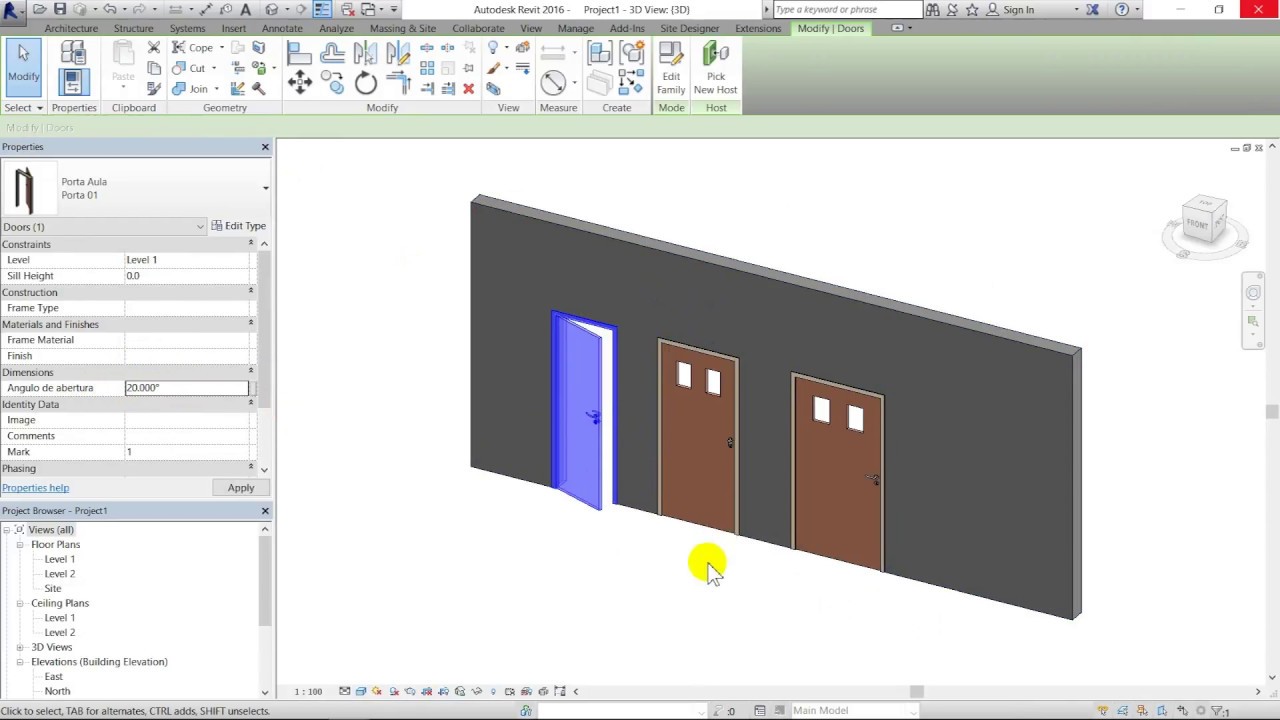Select Level 2 under Floor Plans

point(59,574)
